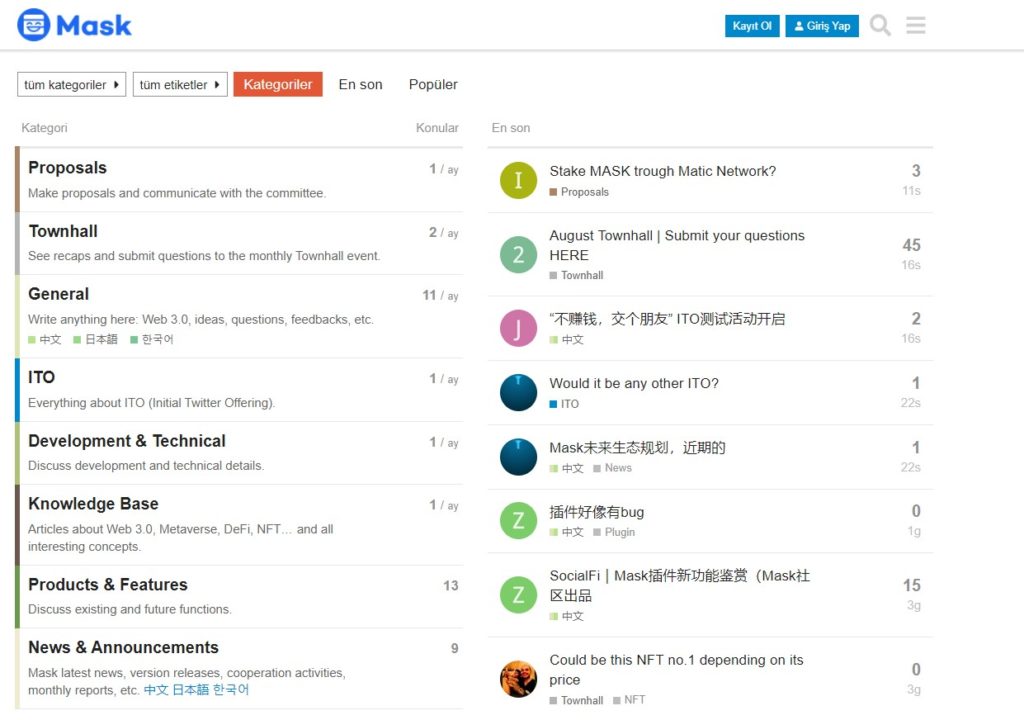Click 中文 tag under SocialFi topic
This screenshot has height=720, width=1024.
coord(567,616)
